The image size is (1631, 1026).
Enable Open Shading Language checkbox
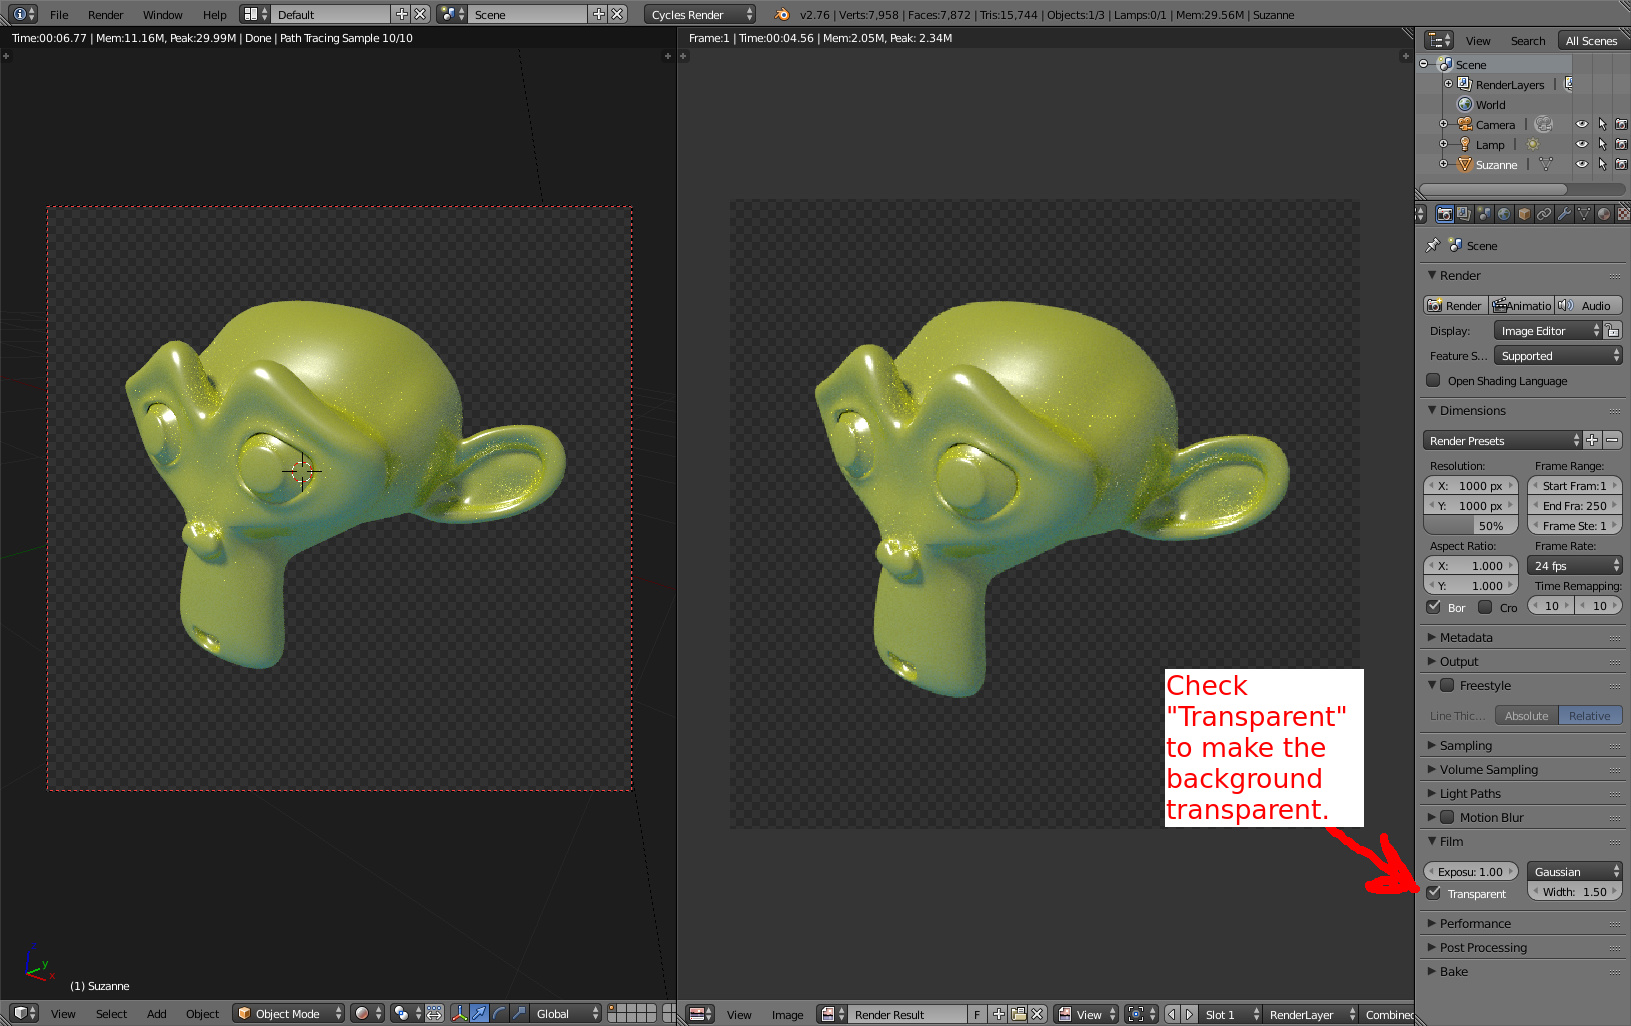tap(1434, 380)
